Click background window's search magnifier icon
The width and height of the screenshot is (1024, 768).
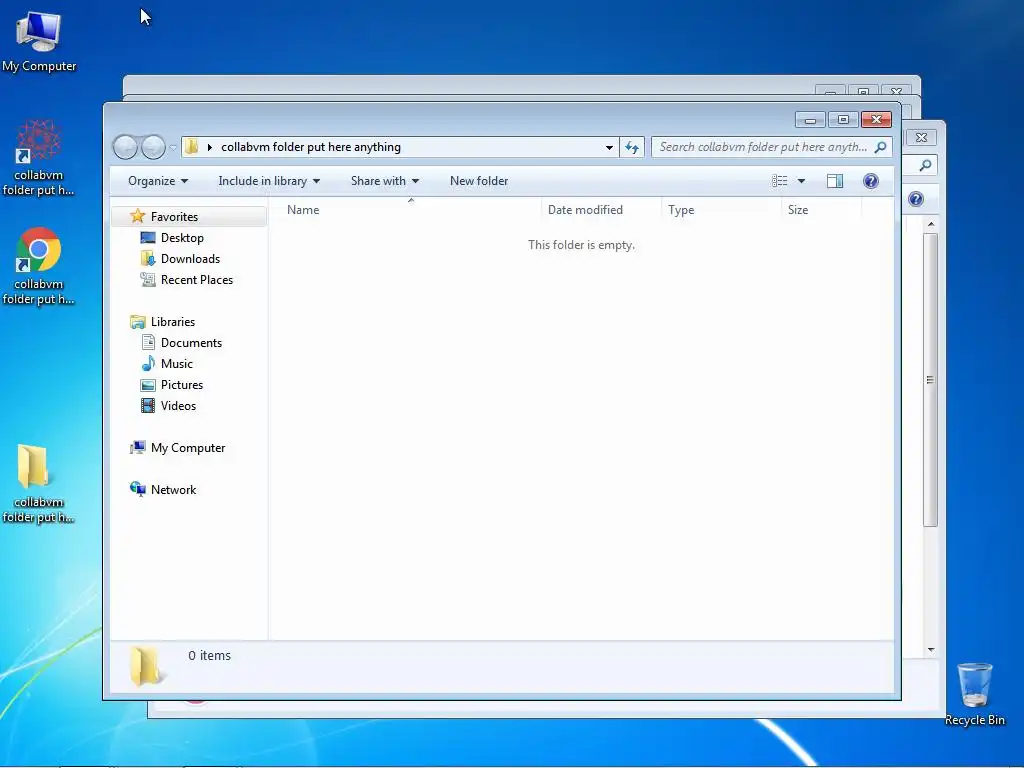tap(925, 165)
